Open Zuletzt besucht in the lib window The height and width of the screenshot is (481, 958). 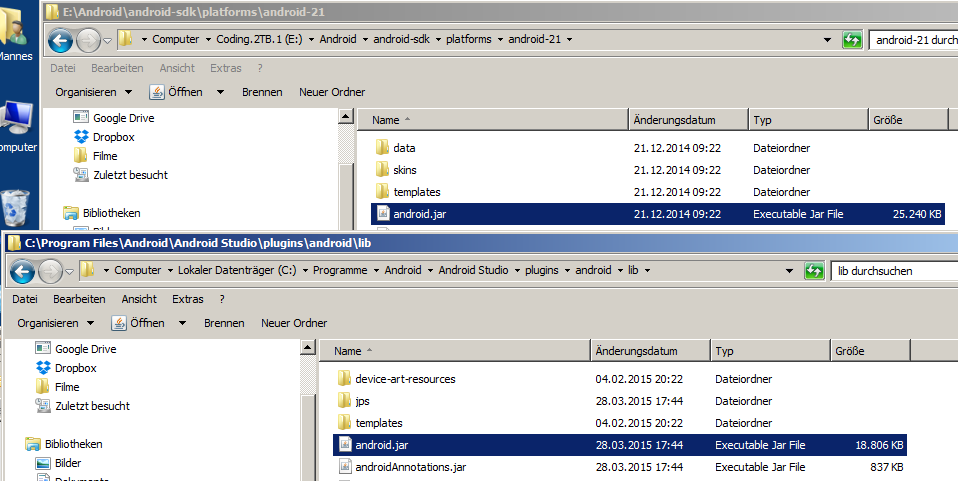pos(82,406)
